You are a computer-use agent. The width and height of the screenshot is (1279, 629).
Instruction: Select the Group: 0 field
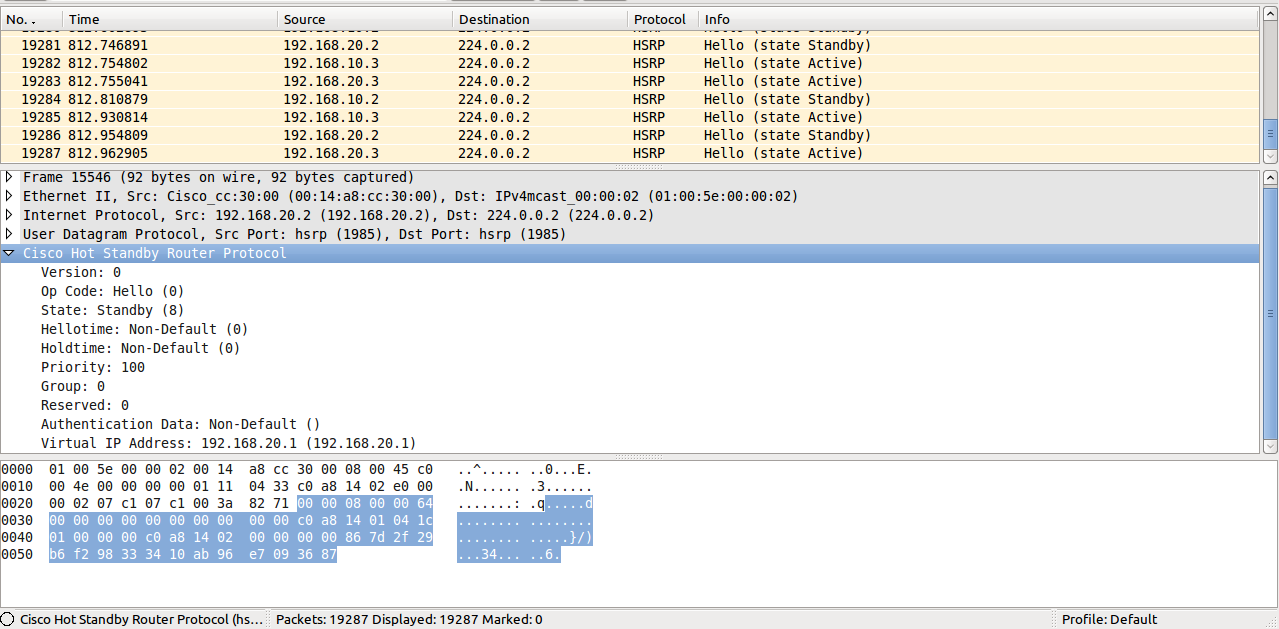73,386
